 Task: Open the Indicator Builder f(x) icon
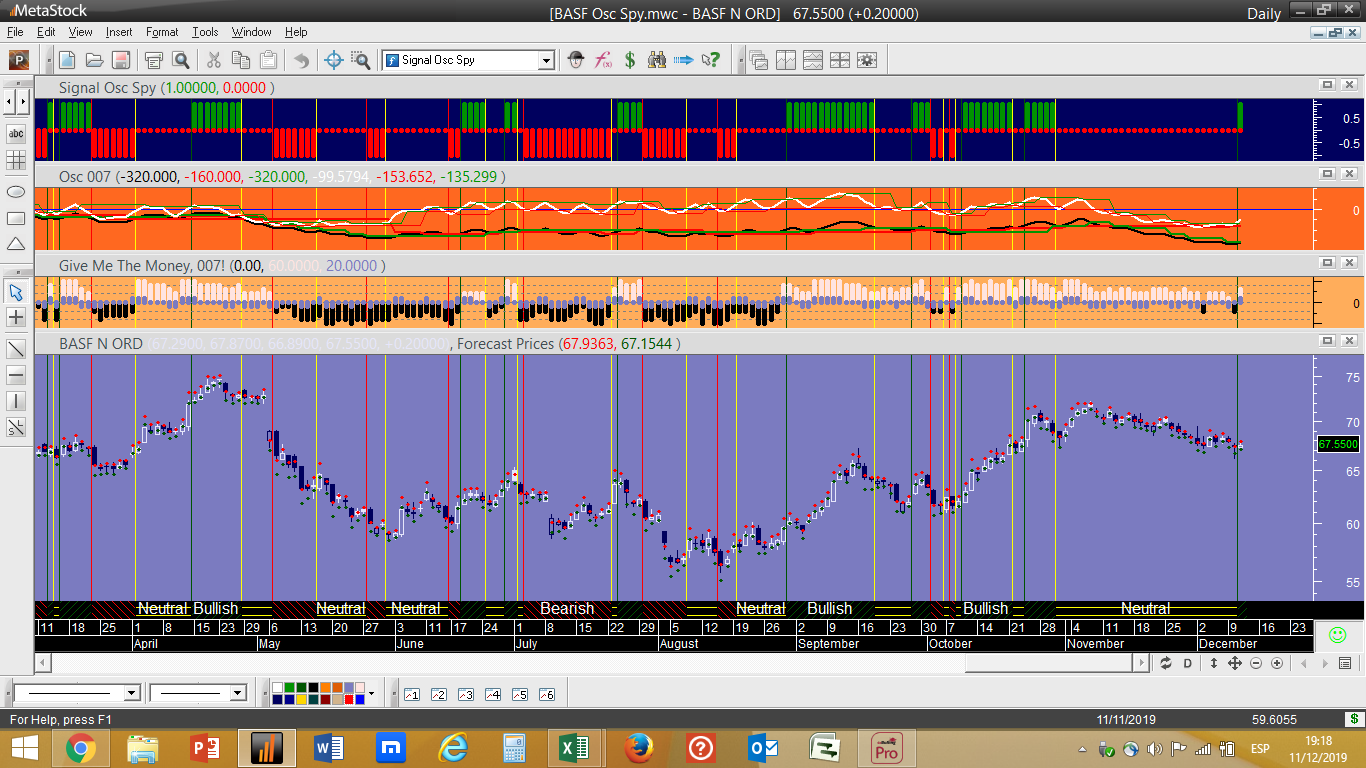[x=603, y=60]
